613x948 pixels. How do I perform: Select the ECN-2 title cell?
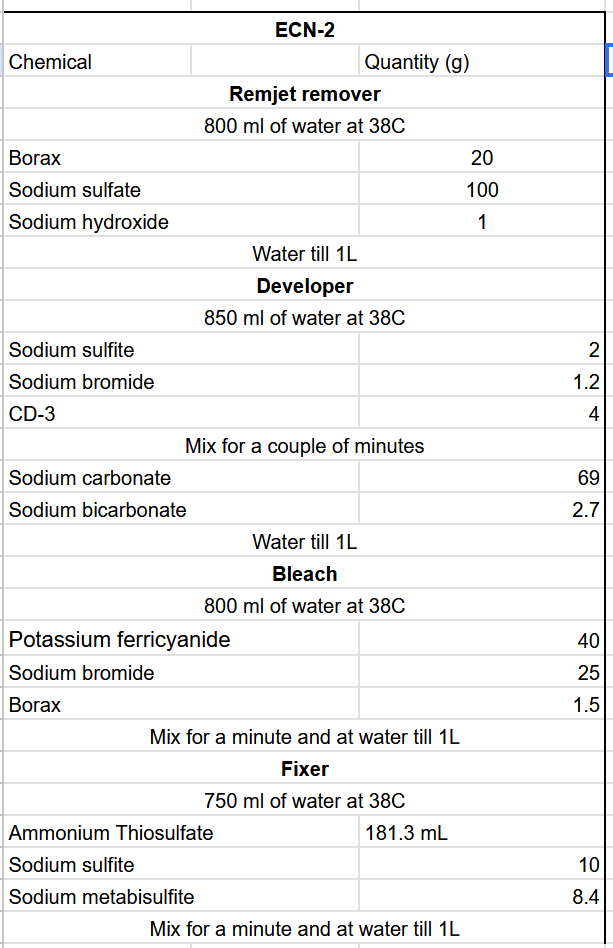304,30
